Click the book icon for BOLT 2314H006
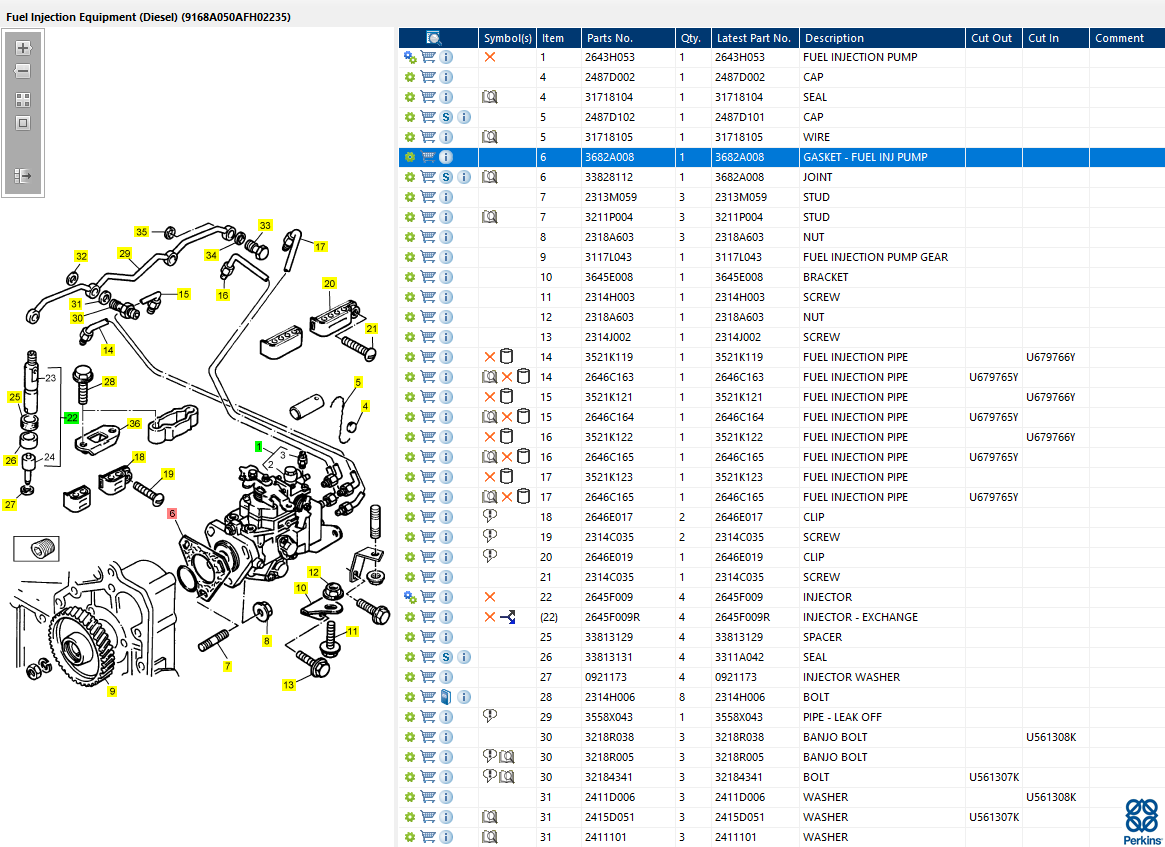The image size is (1165, 847). pos(446,697)
